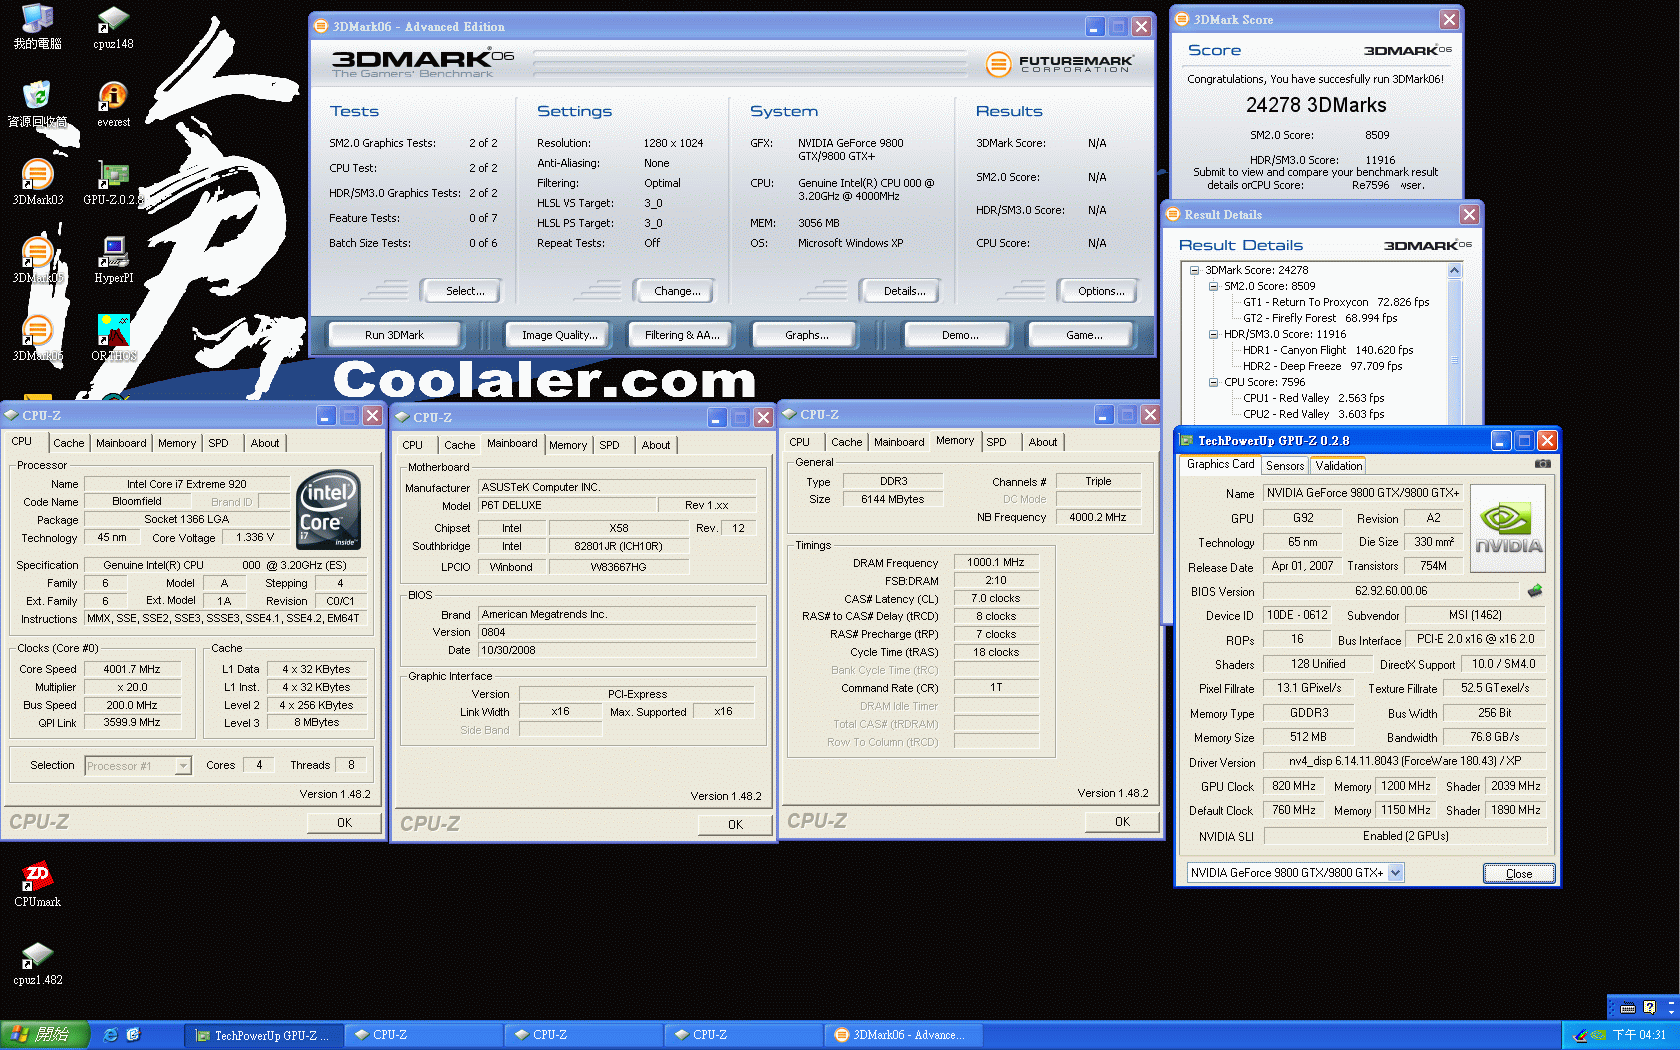Click the Image Quality... button
The height and width of the screenshot is (1050, 1680).
coord(559,335)
